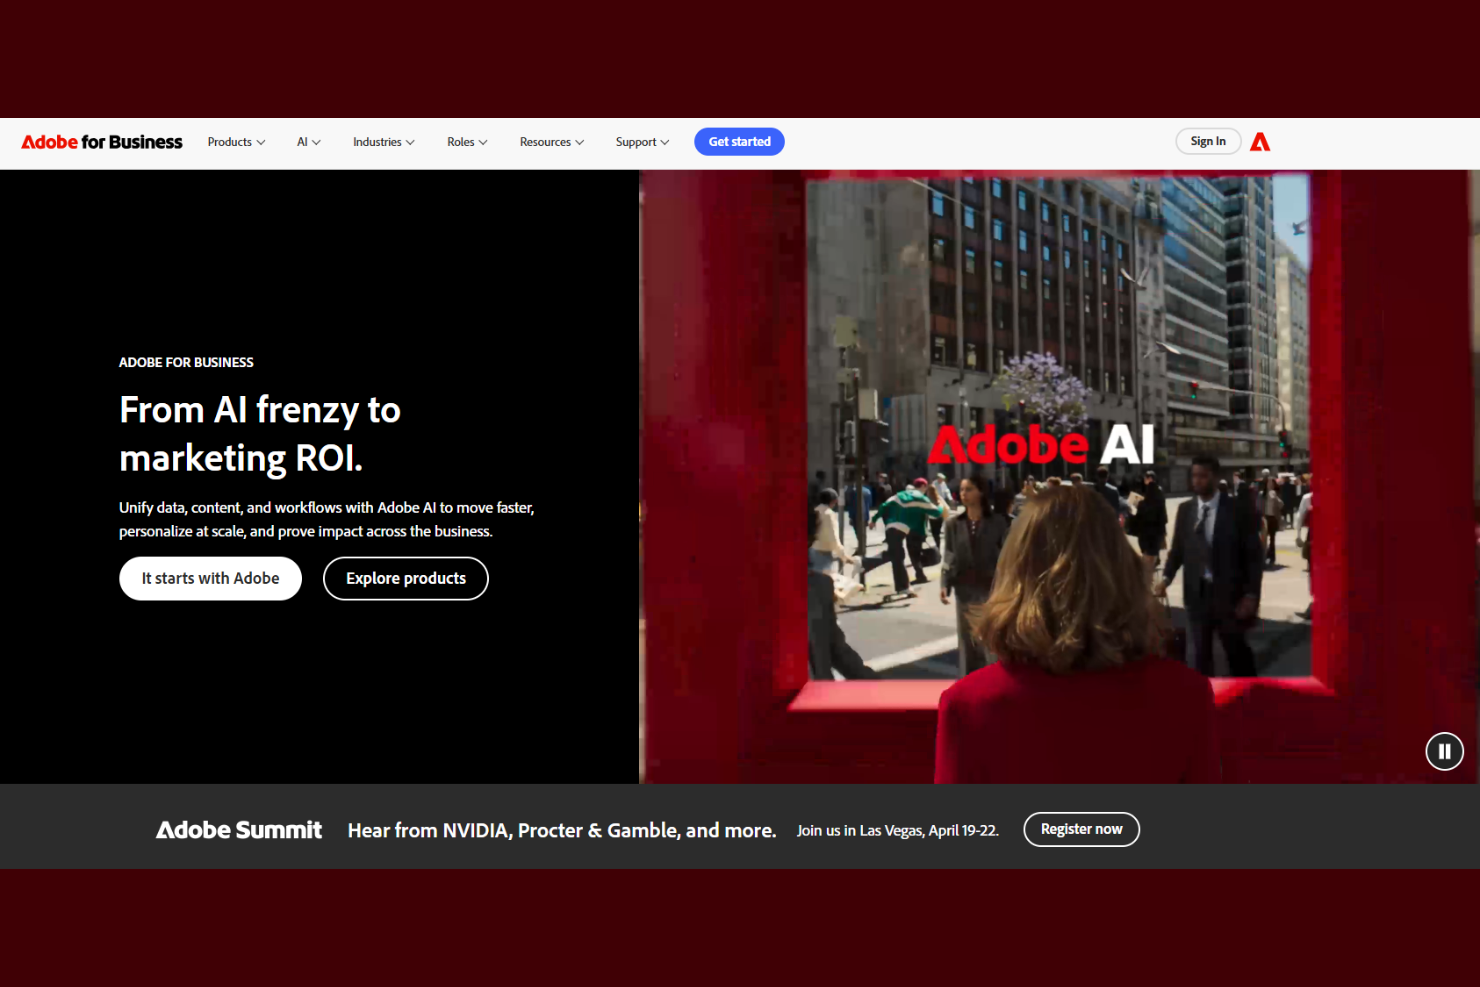
Task: Expand the Support menu
Action: tap(642, 142)
